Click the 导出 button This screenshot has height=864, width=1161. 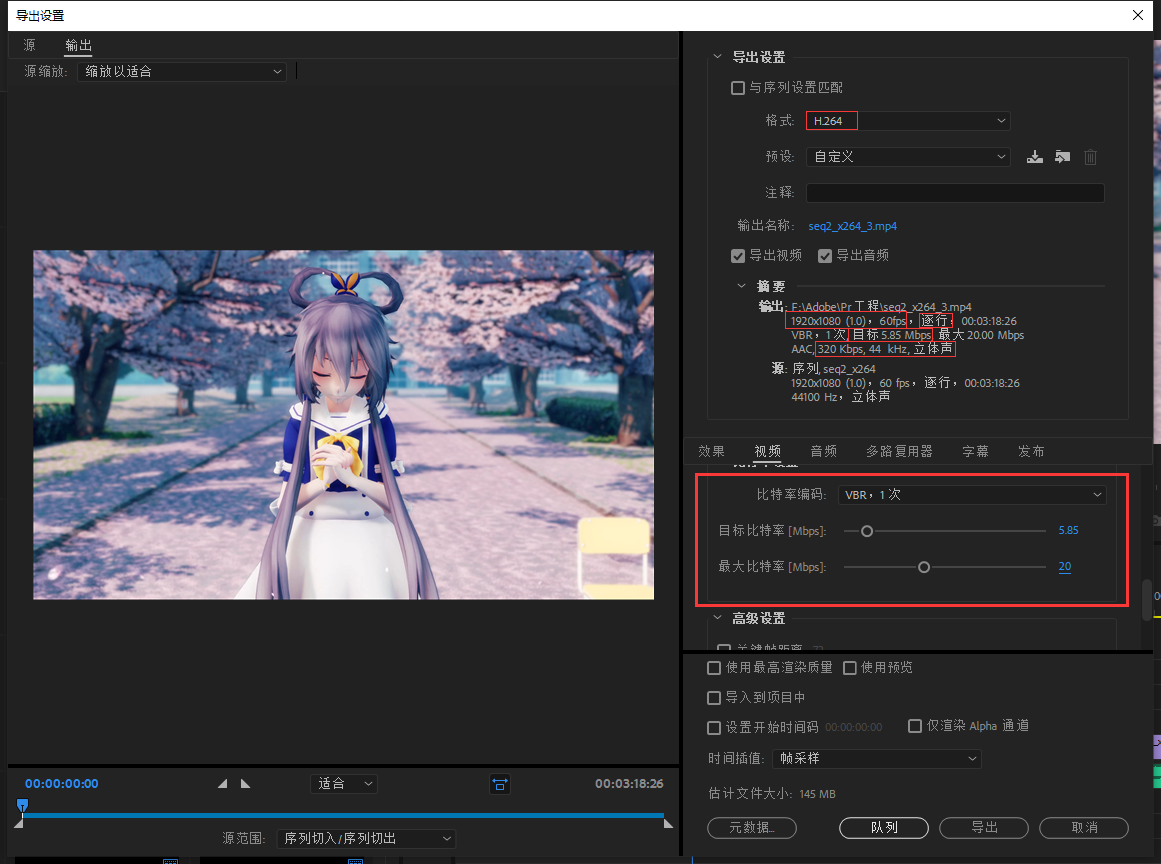tap(984, 828)
